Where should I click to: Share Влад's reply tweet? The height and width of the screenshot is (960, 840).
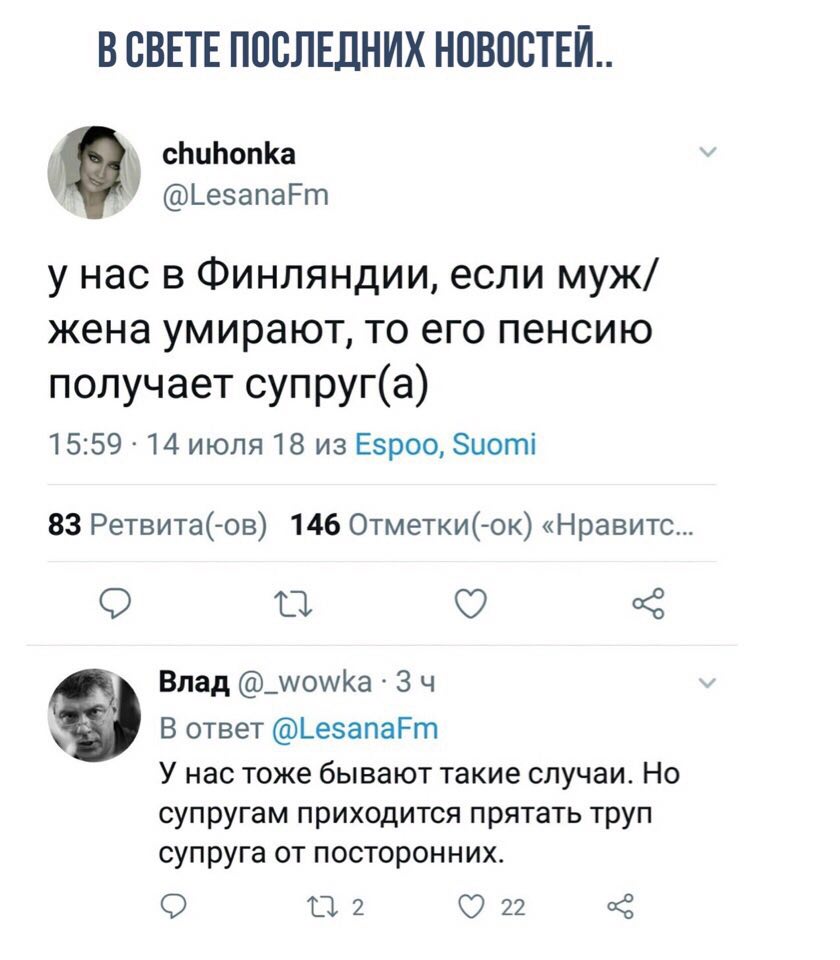(621, 905)
